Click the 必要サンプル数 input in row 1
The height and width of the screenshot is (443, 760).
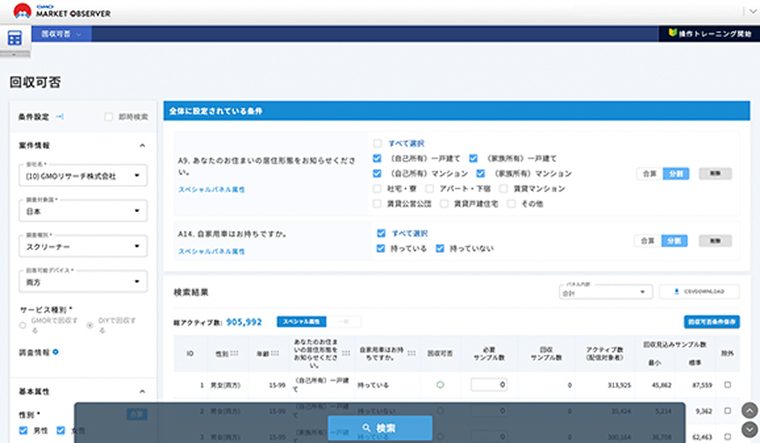pyautogui.click(x=489, y=385)
